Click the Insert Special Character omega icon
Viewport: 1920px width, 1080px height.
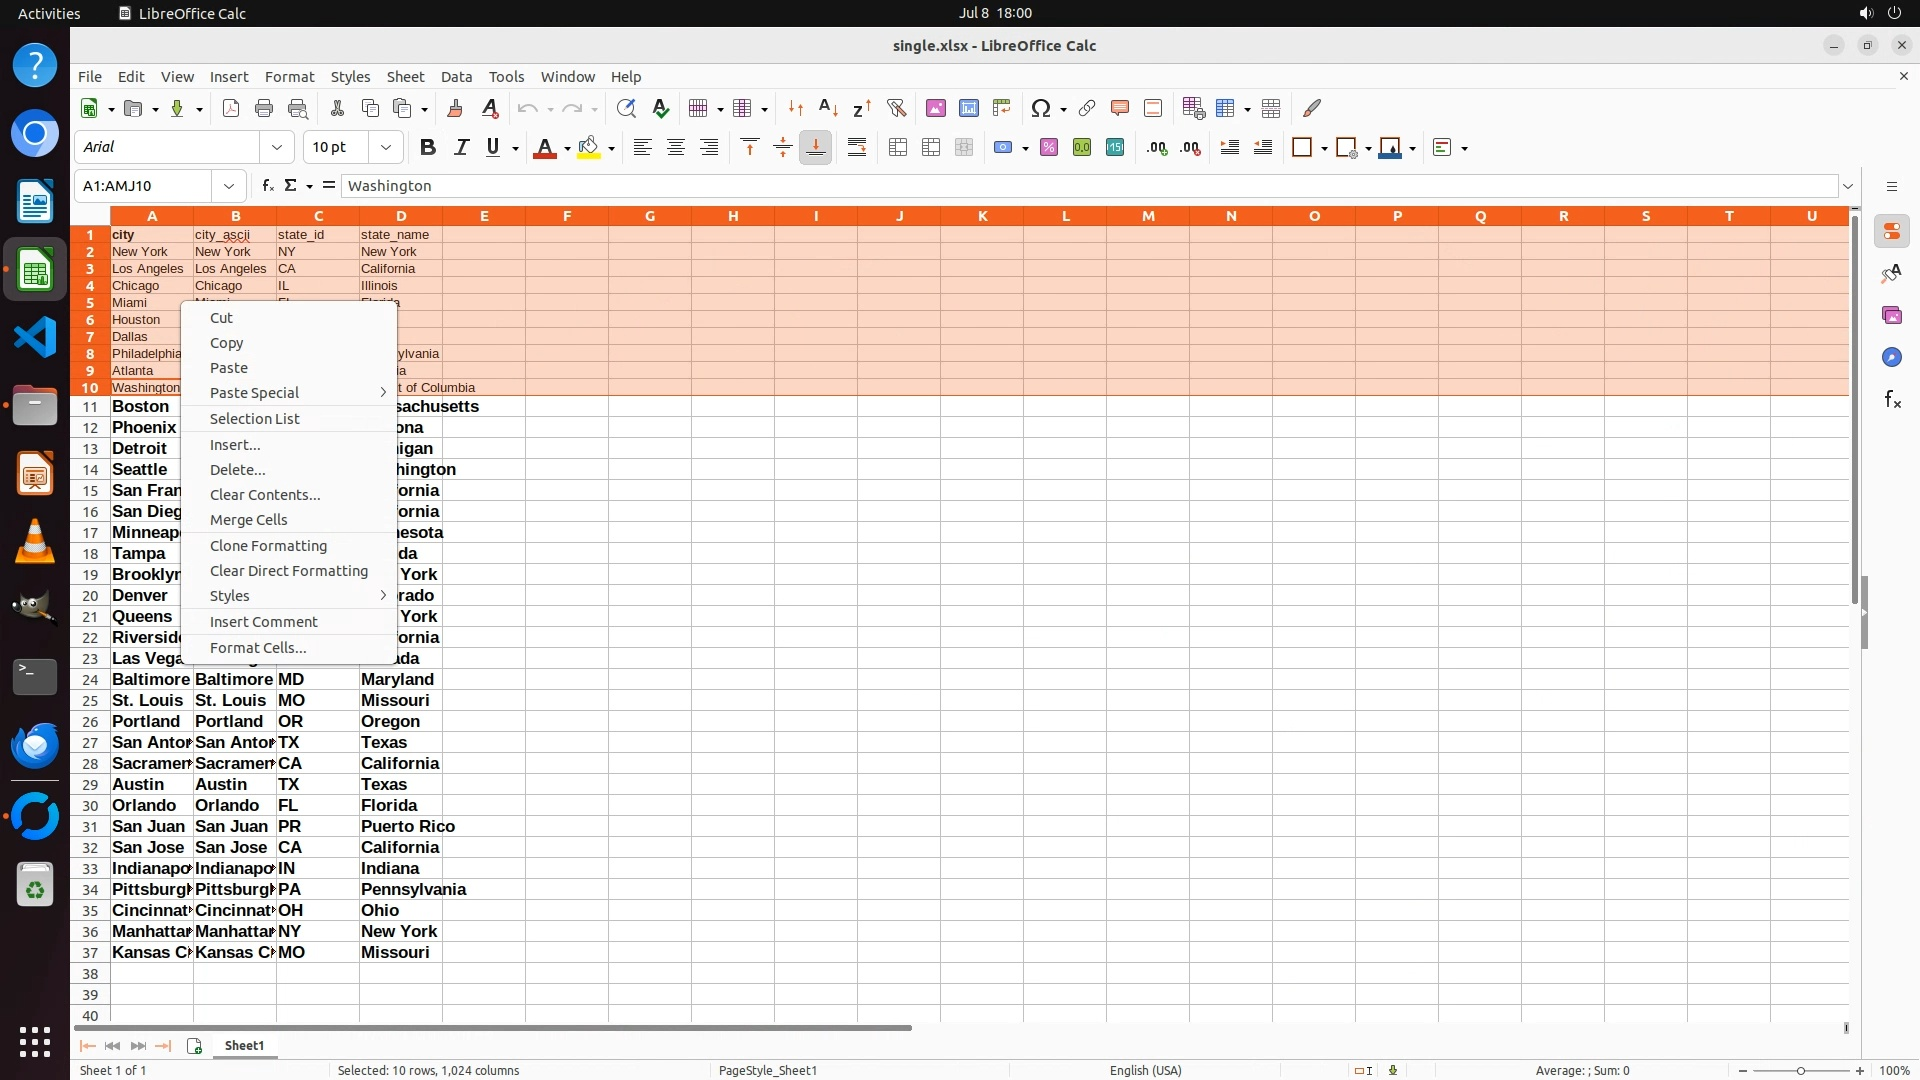pyautogui.click(x=1040, y=108)
